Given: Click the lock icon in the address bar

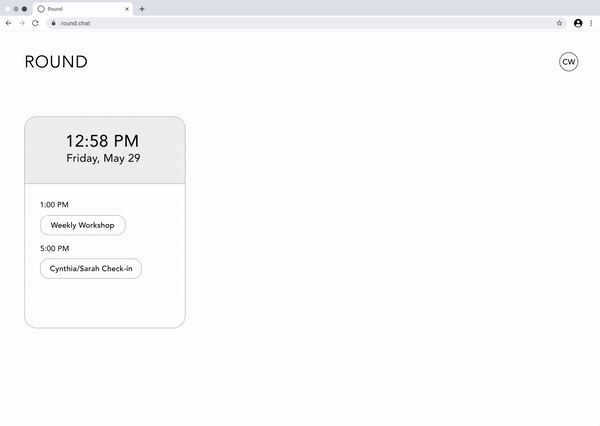Looking at the screenshot, I should point(54,23).
